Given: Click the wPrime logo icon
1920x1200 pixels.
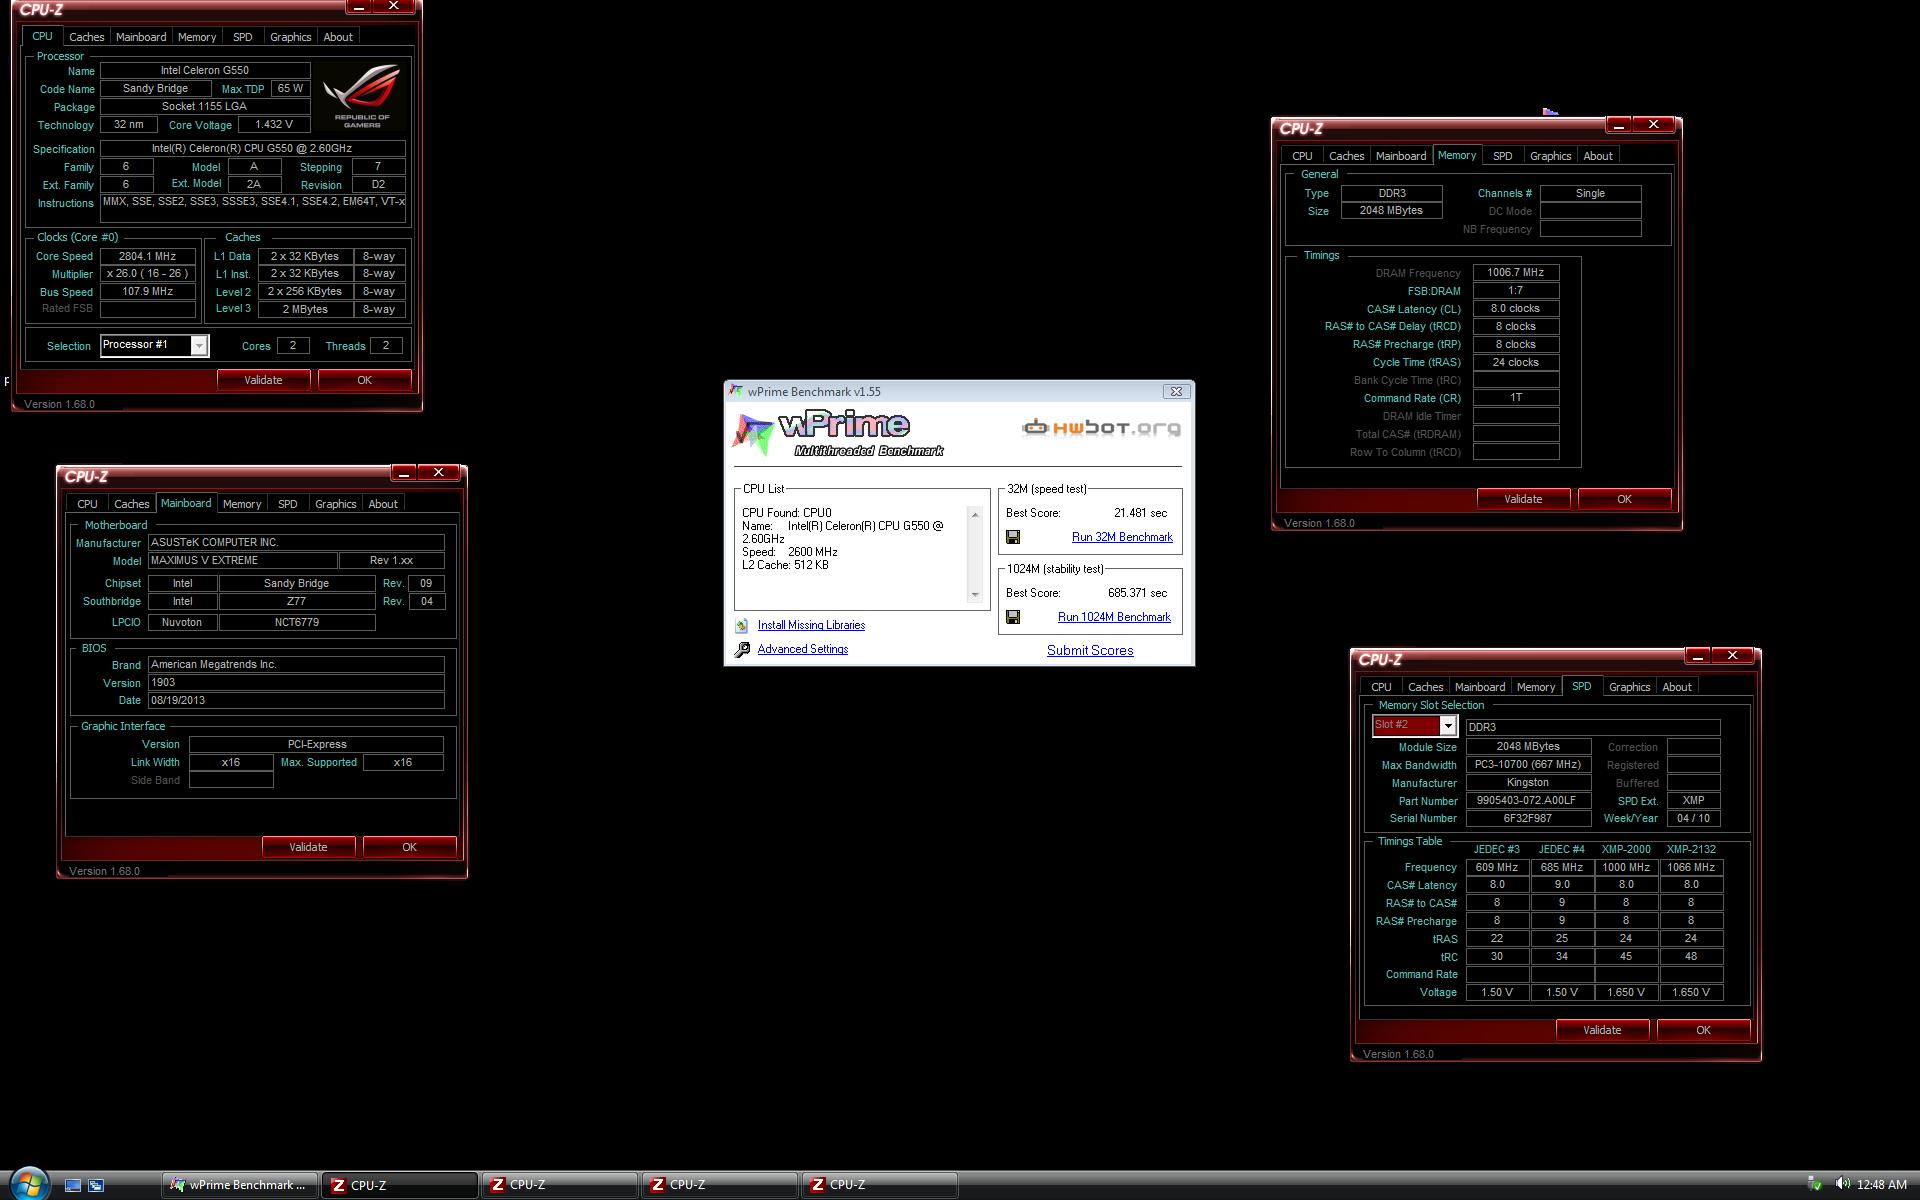Looking at the screenshot, I should click(753, 433).
